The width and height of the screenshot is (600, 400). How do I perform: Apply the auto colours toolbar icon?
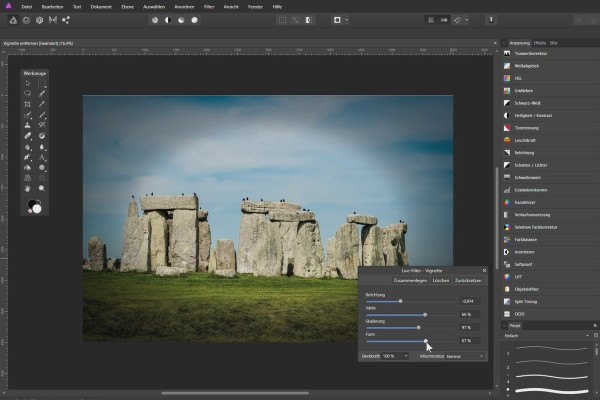(x=181, y=20)
